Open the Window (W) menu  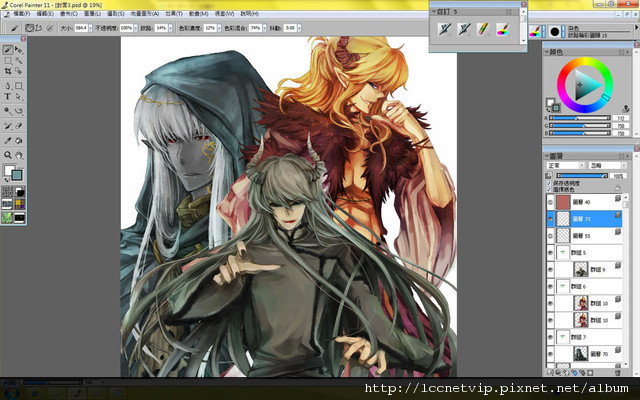(224, 14)
